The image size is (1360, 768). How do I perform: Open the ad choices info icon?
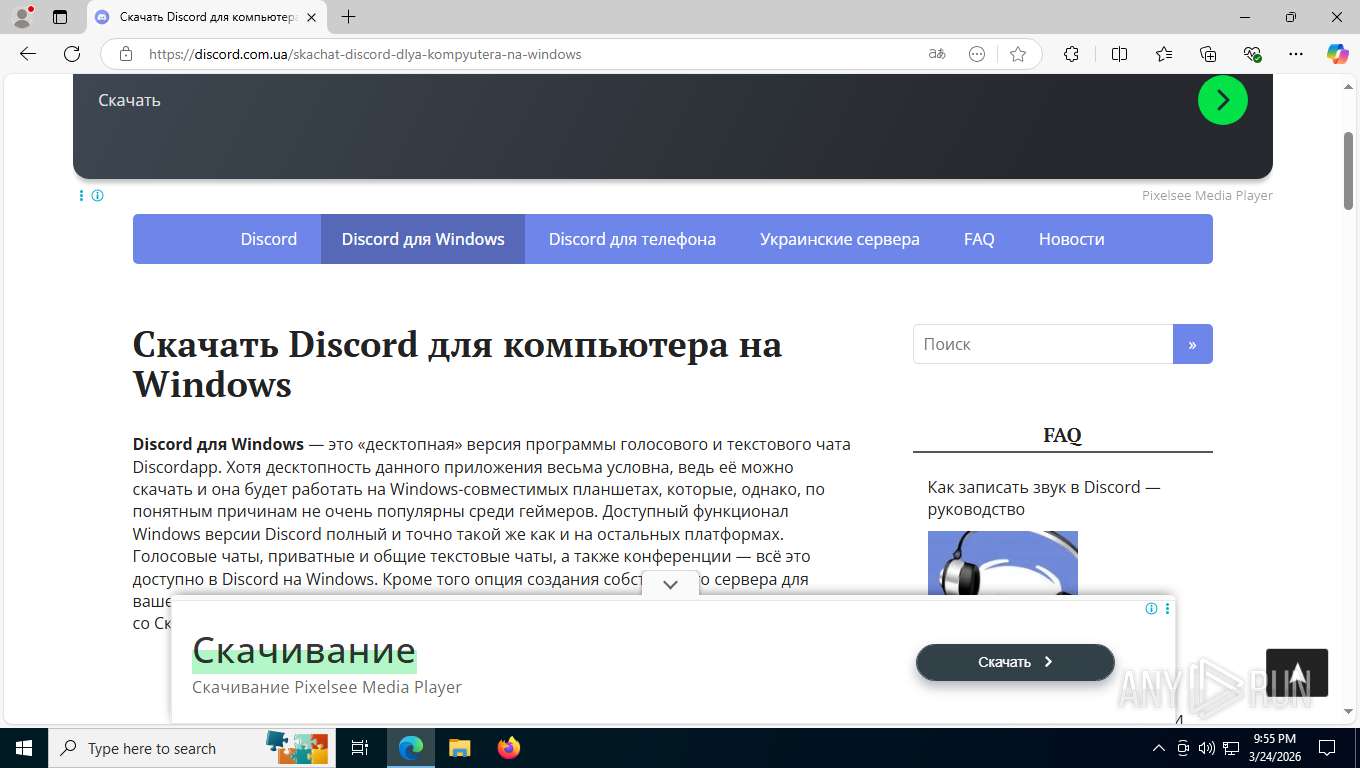tap(97, 195)
